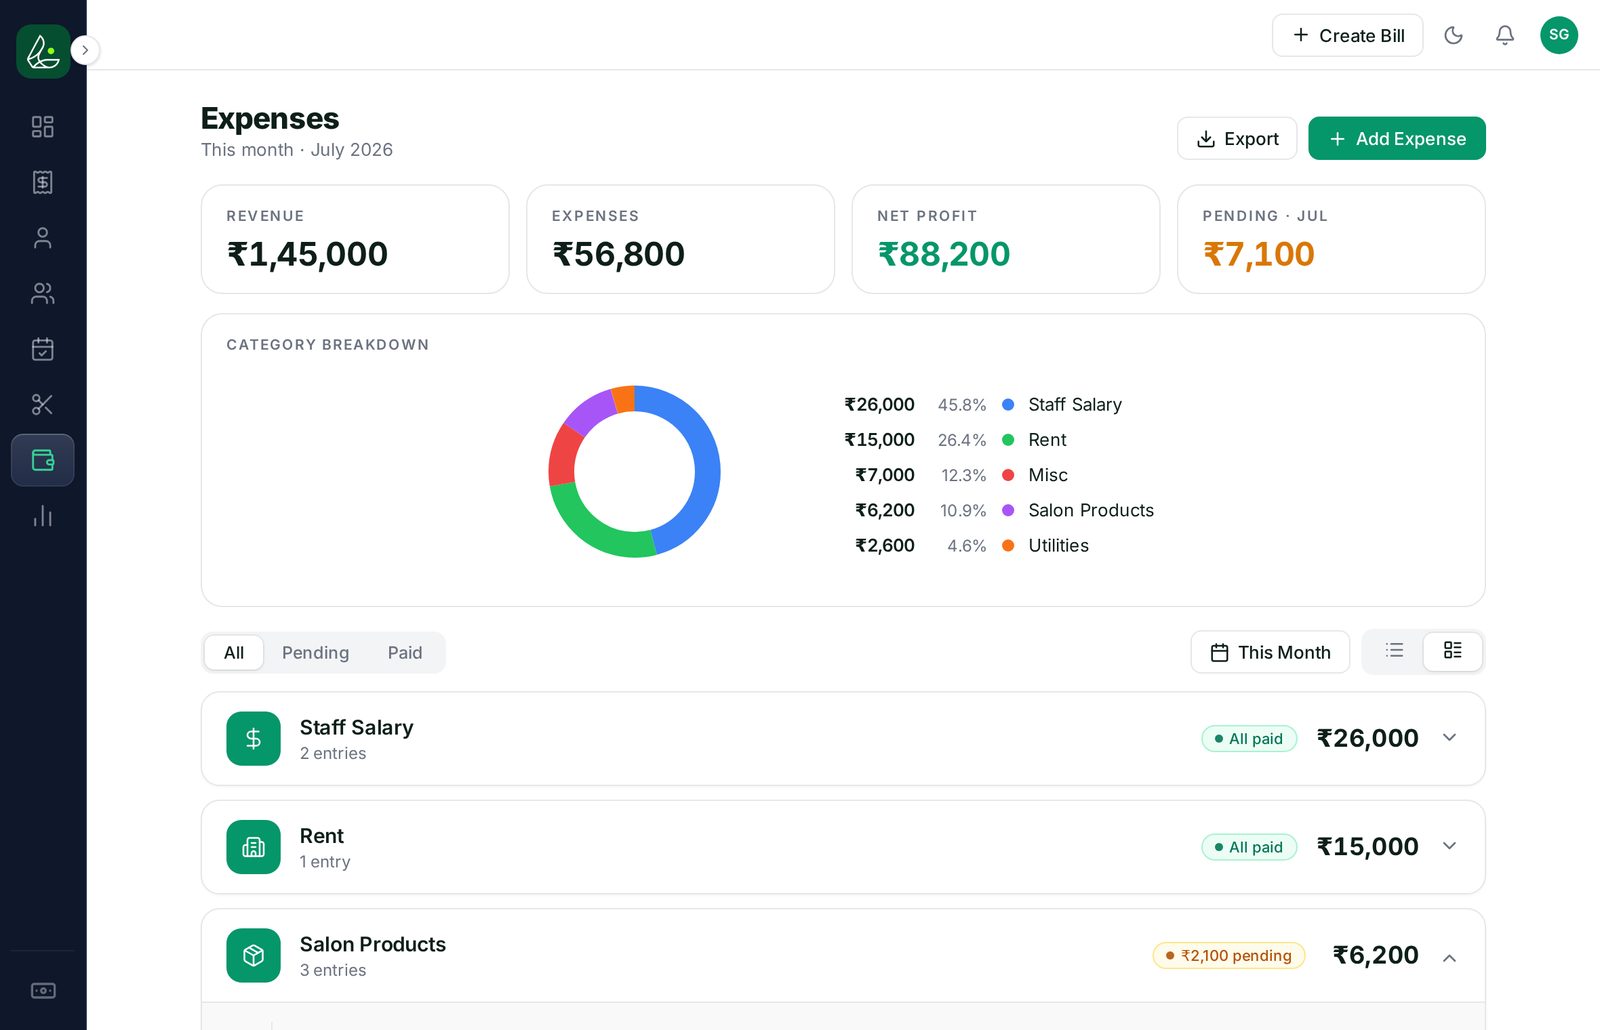Click the Staff Salary dollar icon
The image size is (1600, 1030).
(253, 739)
